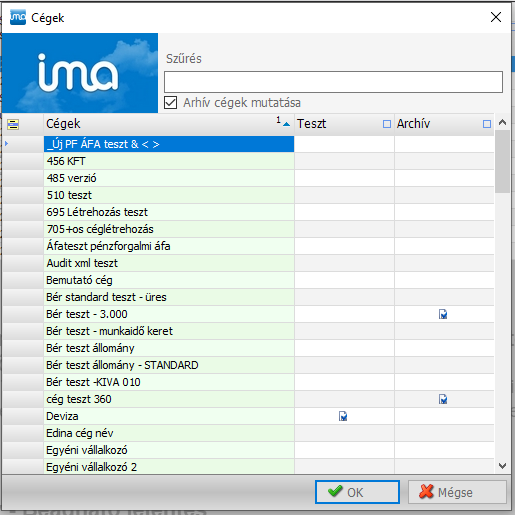
Task: Click the ima app icon in title bar
Action: click(18, 17)
